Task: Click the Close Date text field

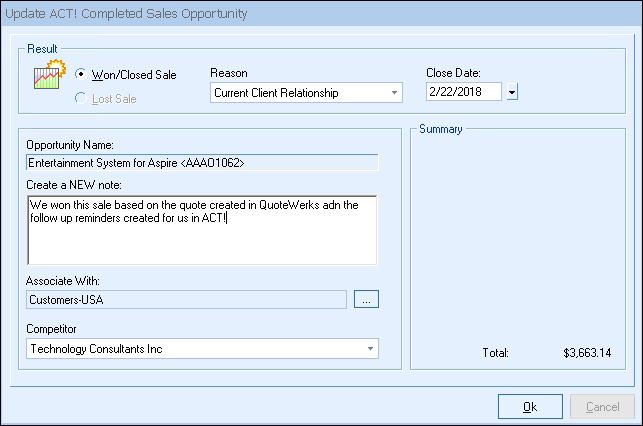Action: (x=464, y=93)
